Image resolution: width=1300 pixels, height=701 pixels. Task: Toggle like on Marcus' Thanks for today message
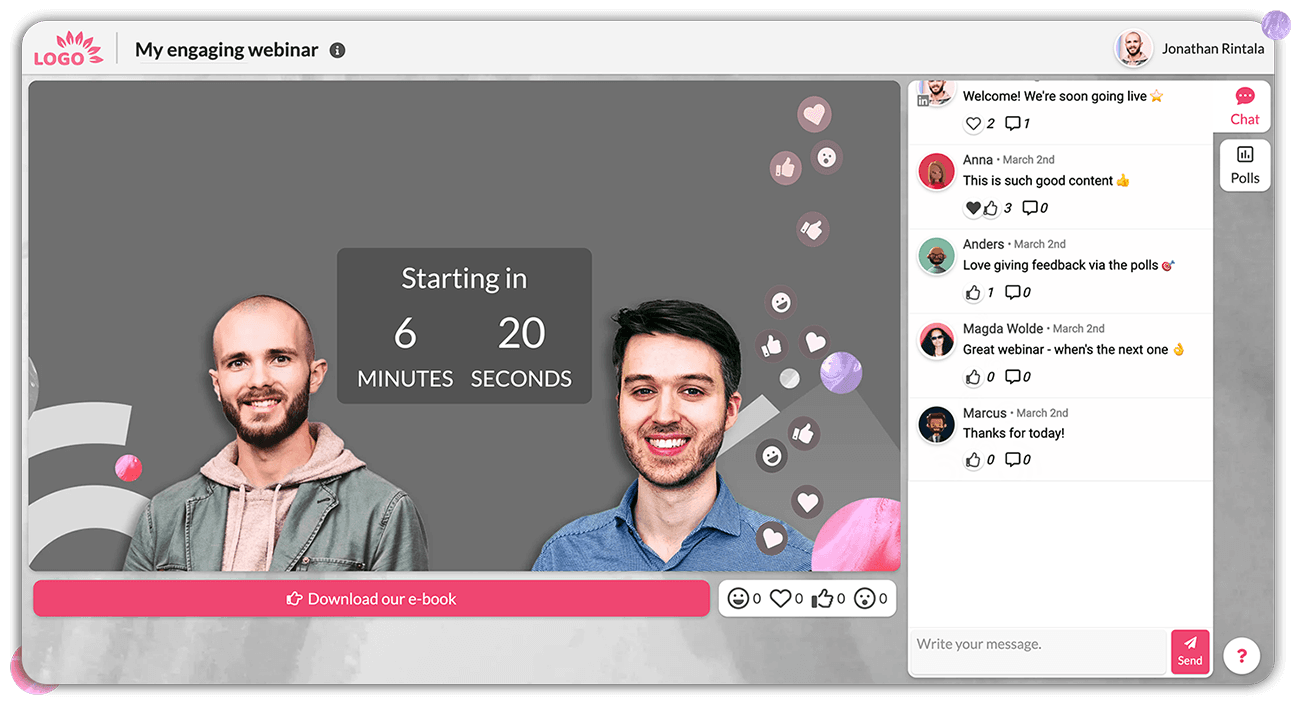973,460
